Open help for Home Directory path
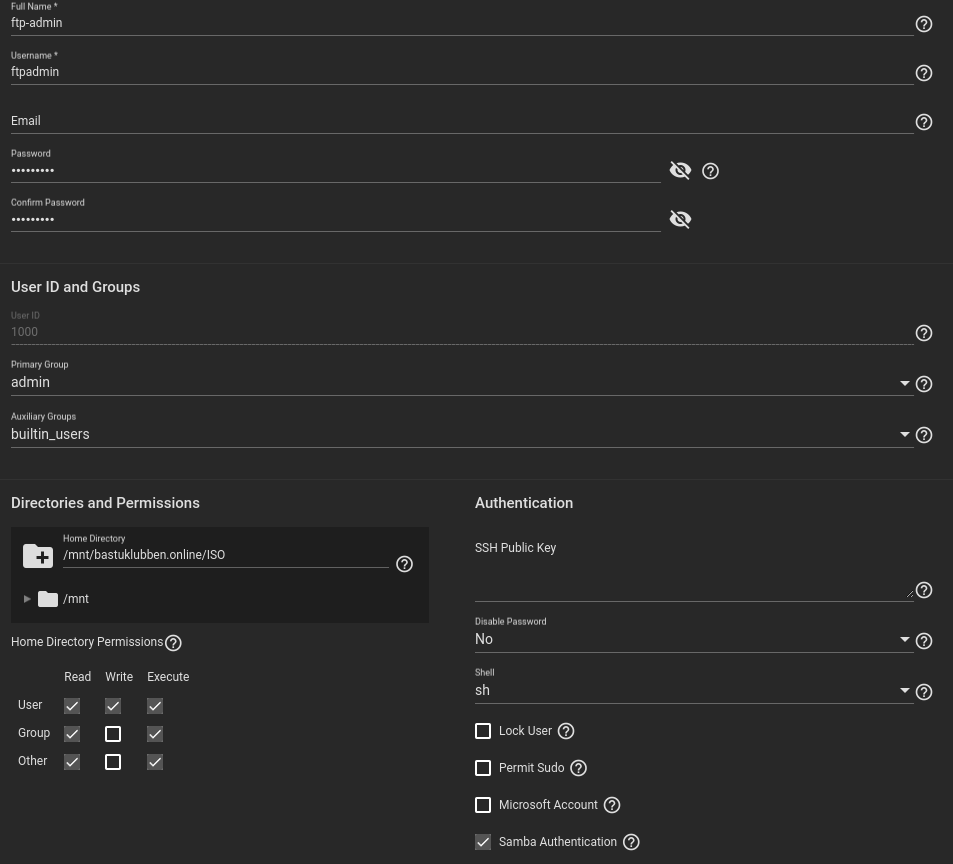The image size is (953, 864). 404,564
